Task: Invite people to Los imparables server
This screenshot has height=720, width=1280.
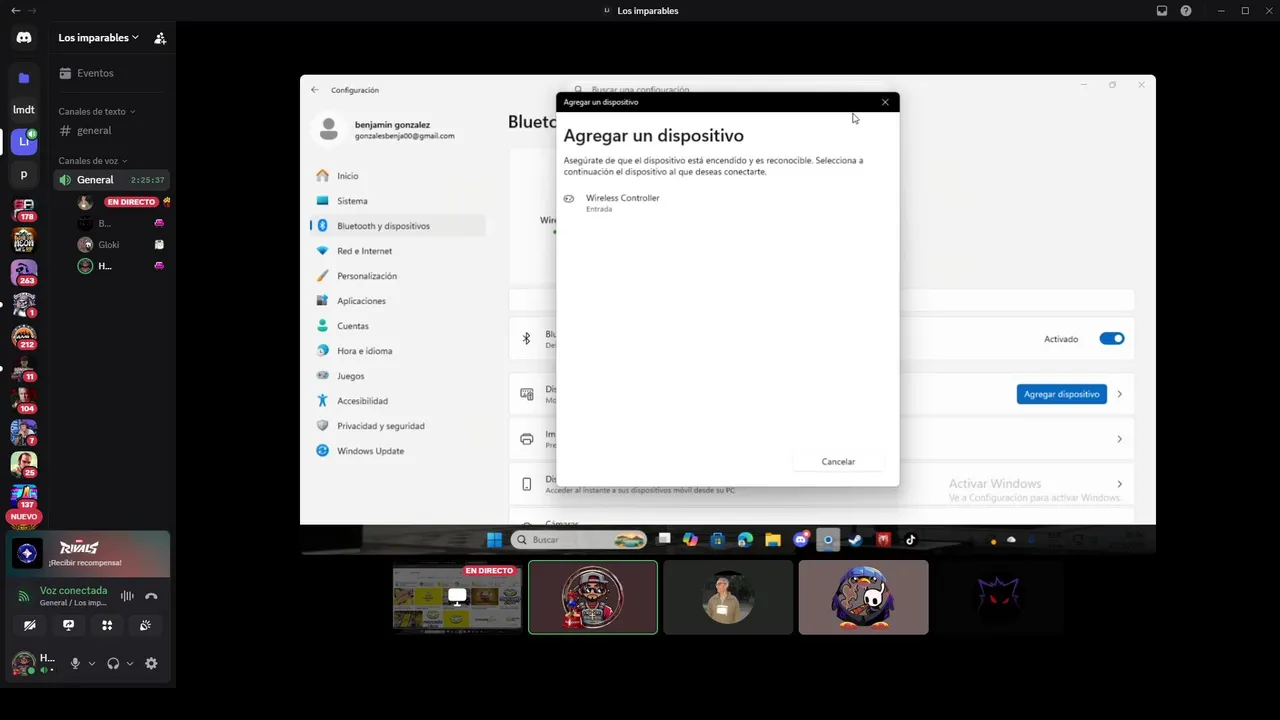Action: (160, 38)
